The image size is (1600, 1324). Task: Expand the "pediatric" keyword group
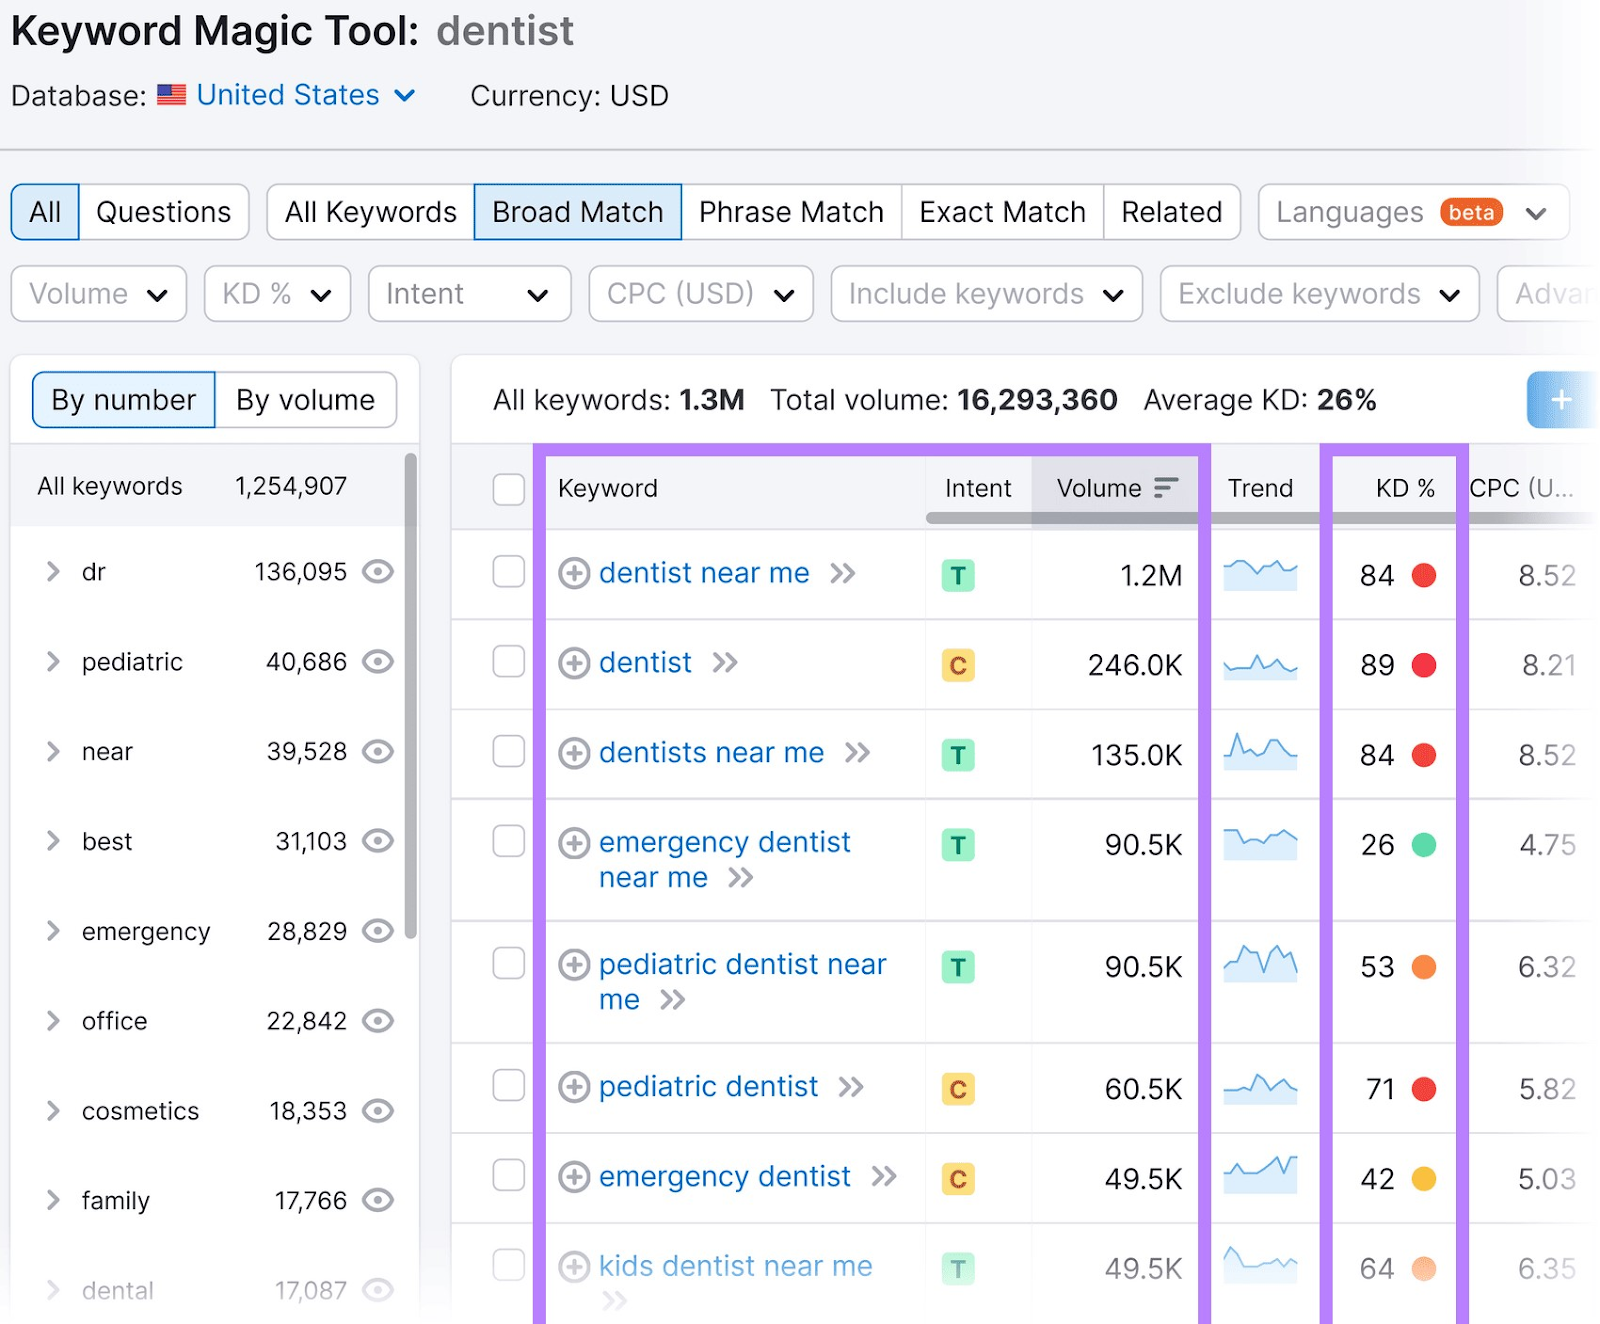click(x=53, y=661)
